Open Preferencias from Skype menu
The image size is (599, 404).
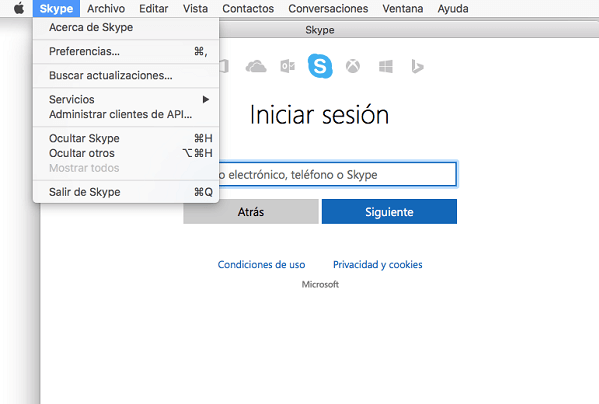(126, 51)
